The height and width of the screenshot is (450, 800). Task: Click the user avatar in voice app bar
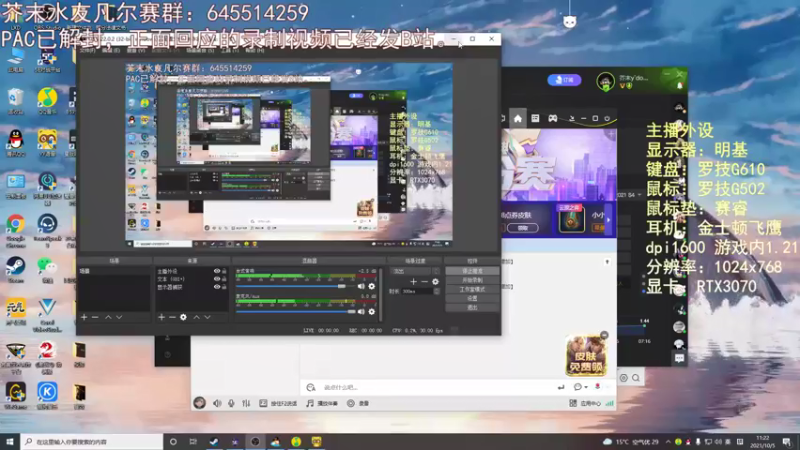(199, 403)
